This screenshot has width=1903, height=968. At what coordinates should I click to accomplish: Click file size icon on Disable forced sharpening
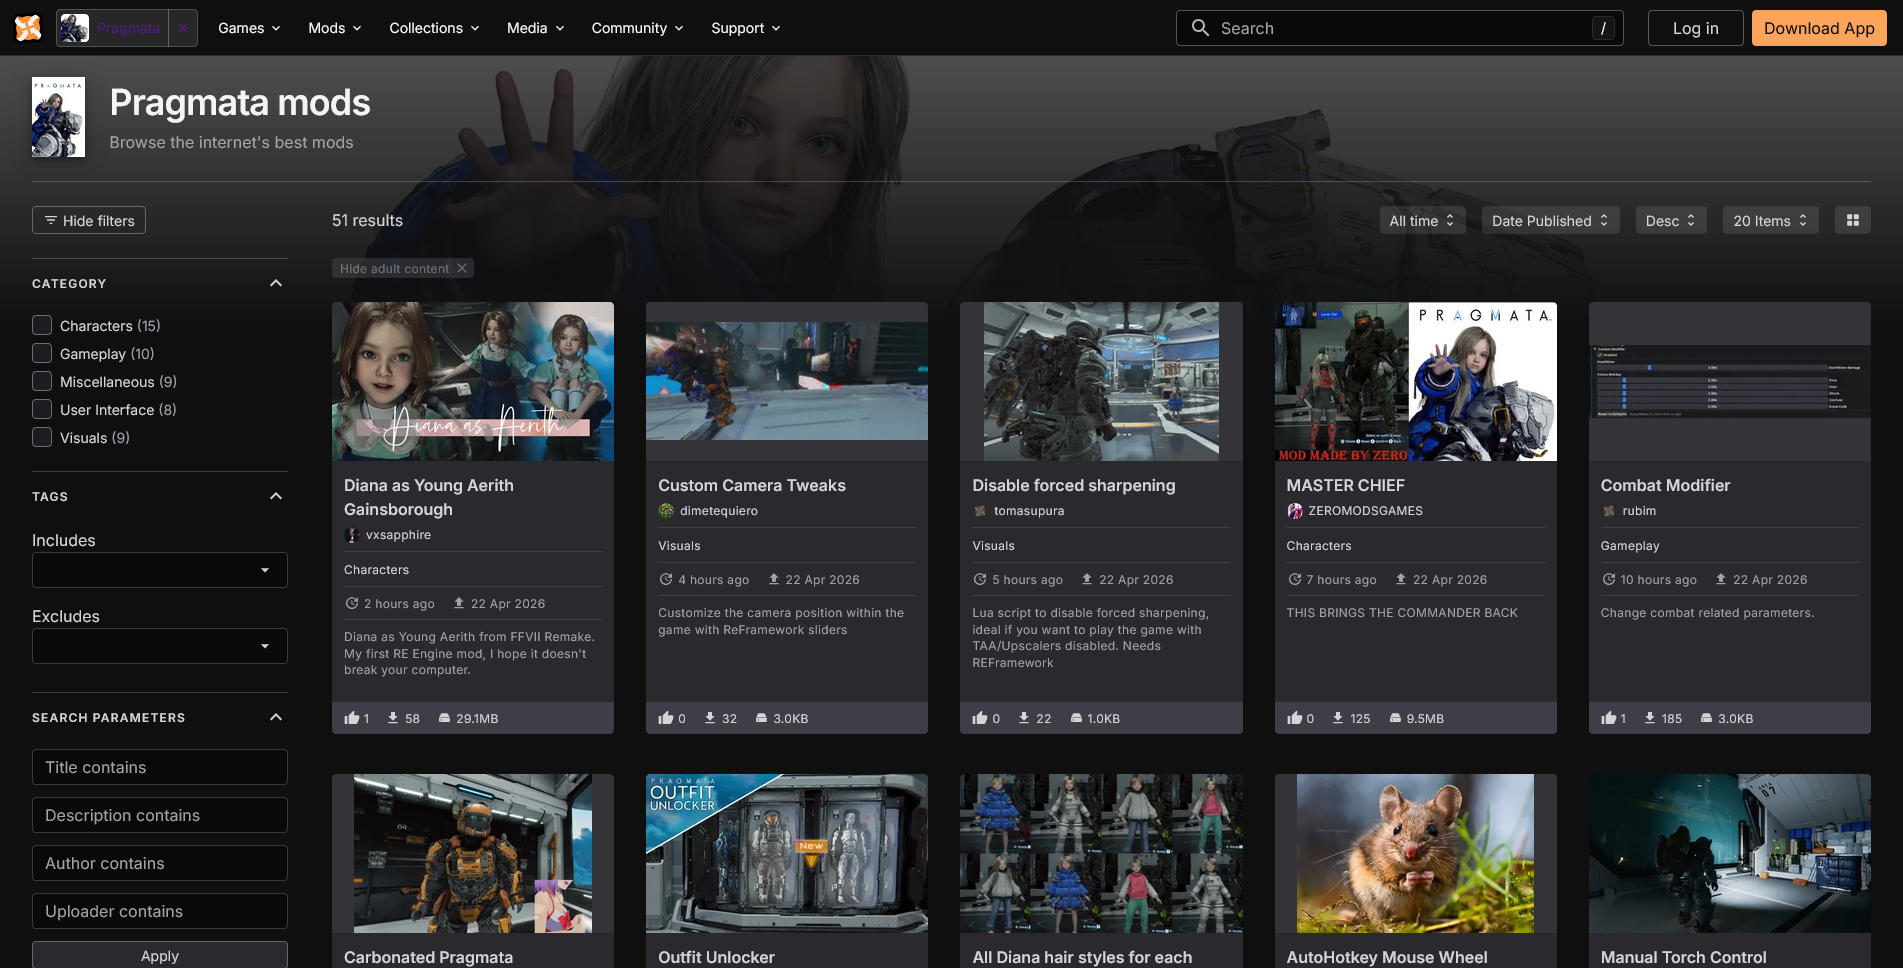click(x=1076, y=718)
